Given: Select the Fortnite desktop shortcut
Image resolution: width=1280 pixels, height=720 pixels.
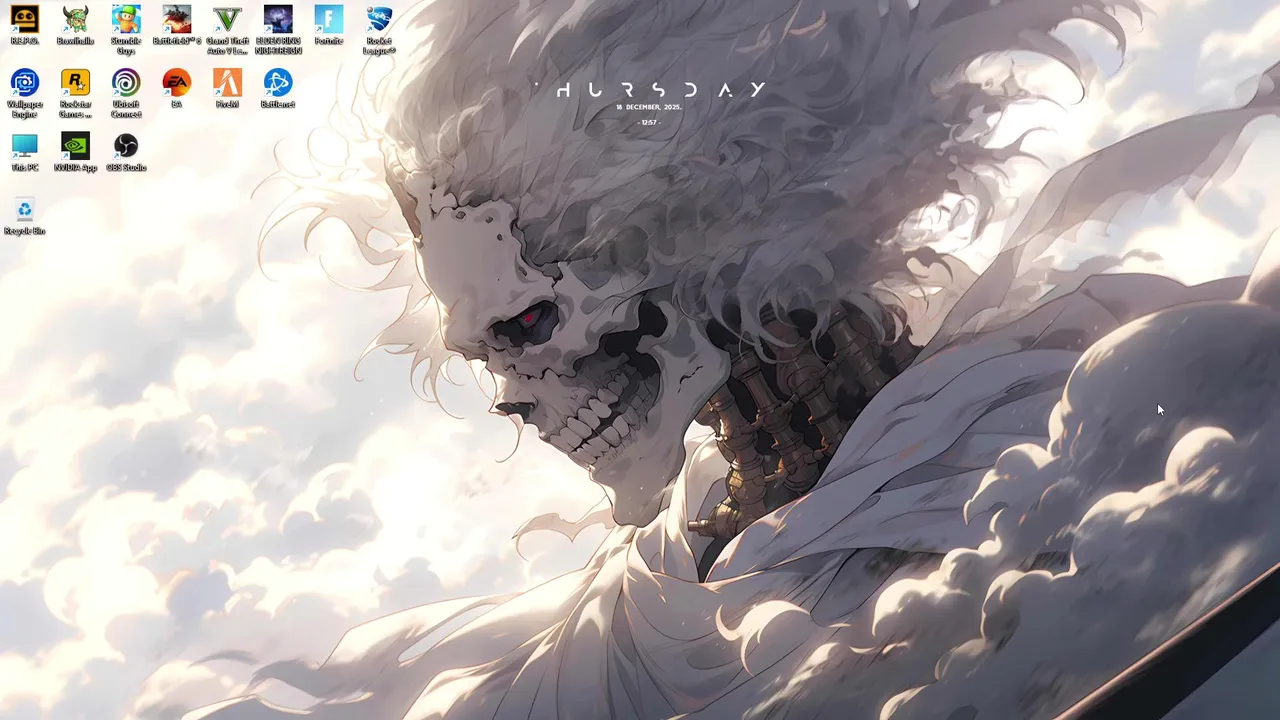Looking at the screenshot, I should 328,25.
